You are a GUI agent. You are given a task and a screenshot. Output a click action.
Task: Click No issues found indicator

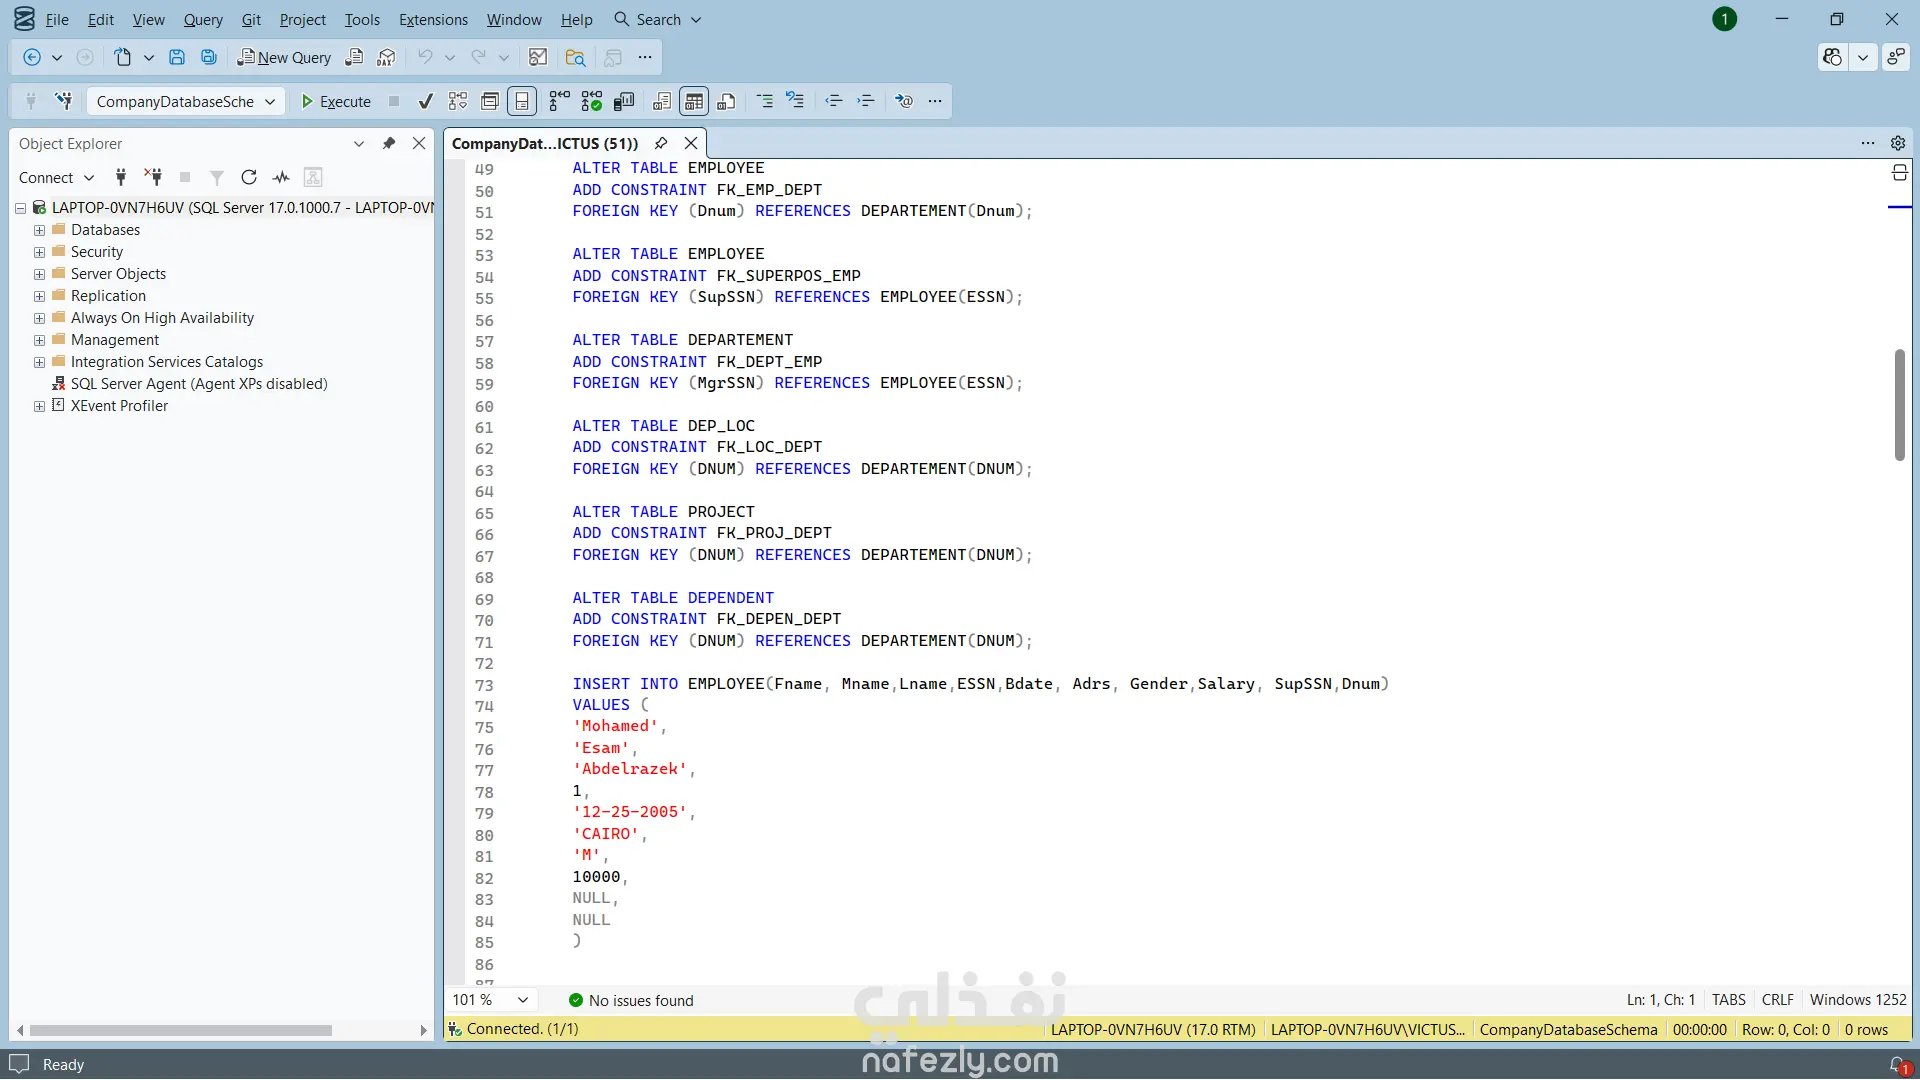click(631, 1000)
